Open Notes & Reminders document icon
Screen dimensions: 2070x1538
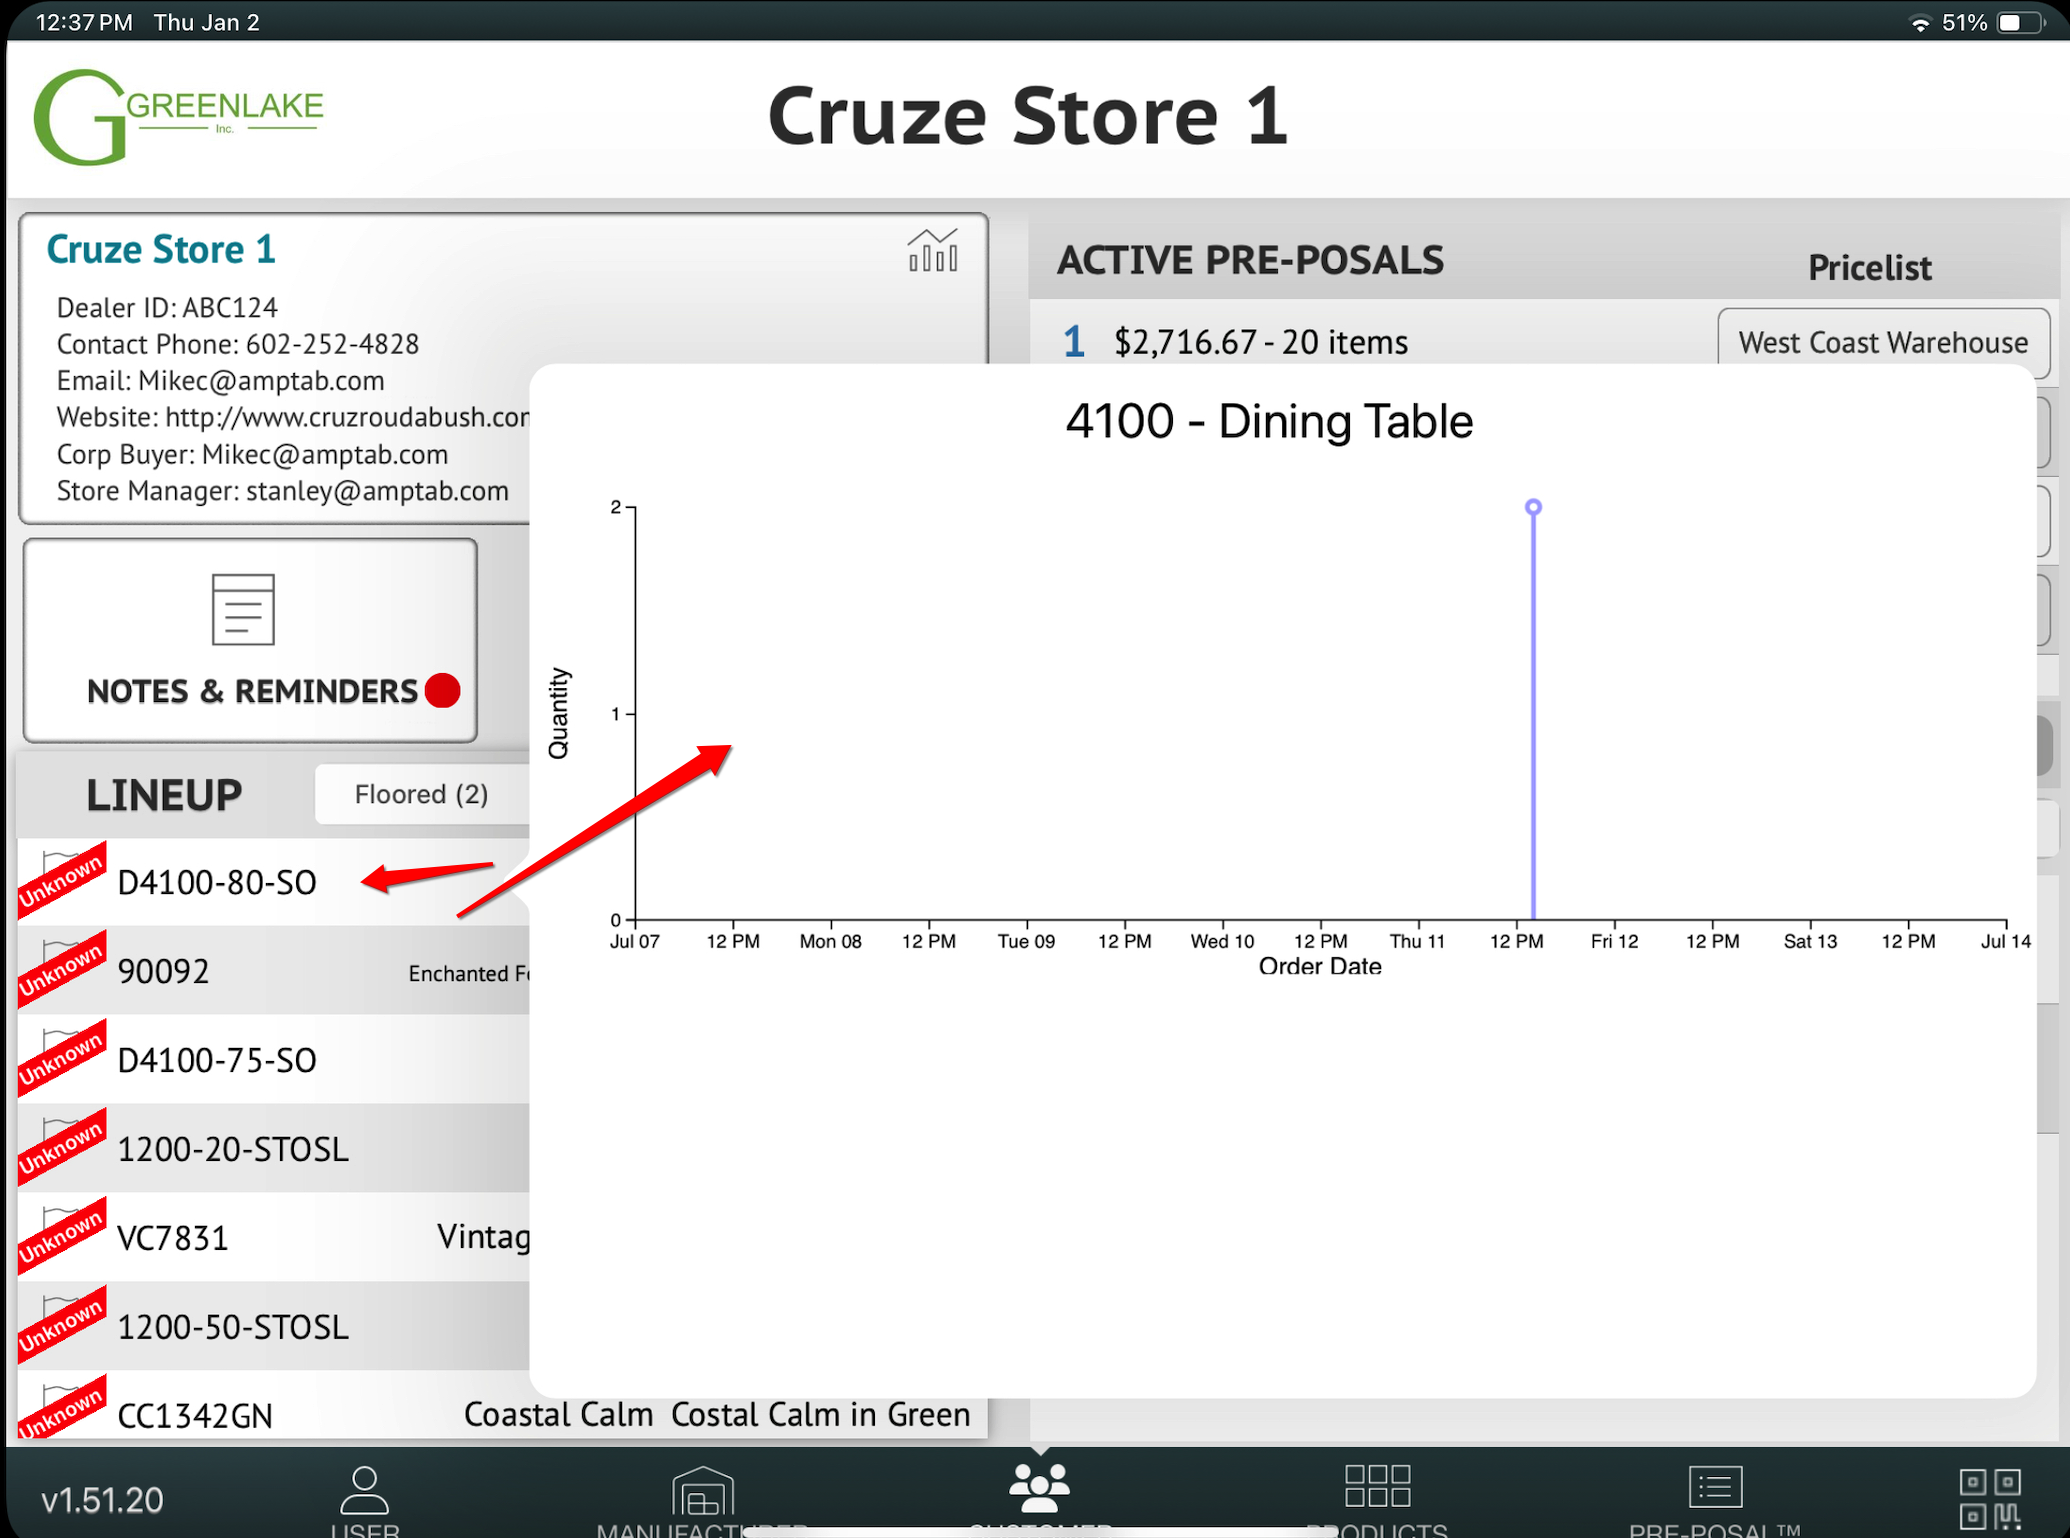click(243, 609)
